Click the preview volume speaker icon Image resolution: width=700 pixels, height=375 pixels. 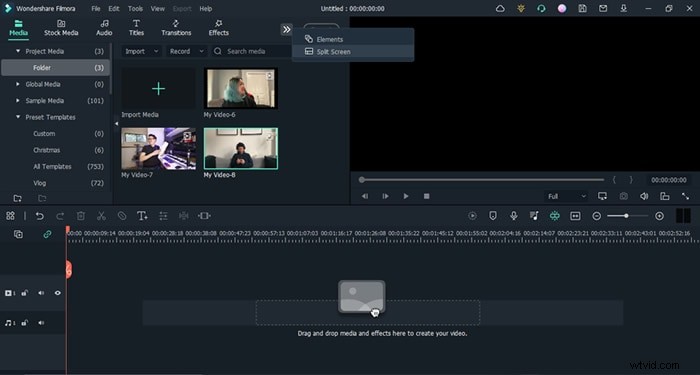pos(644,196)
